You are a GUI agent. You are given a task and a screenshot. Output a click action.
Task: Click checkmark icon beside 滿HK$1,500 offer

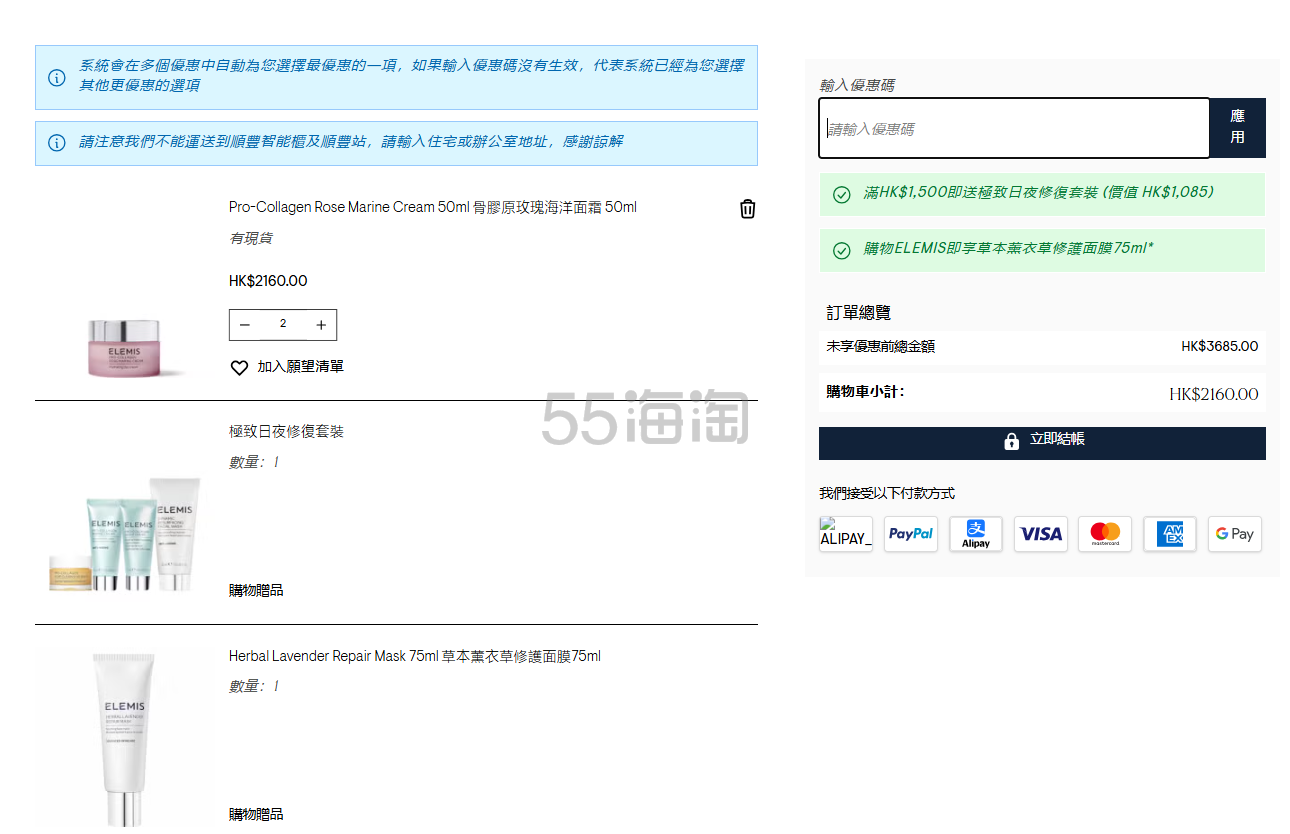click(842, 194)
